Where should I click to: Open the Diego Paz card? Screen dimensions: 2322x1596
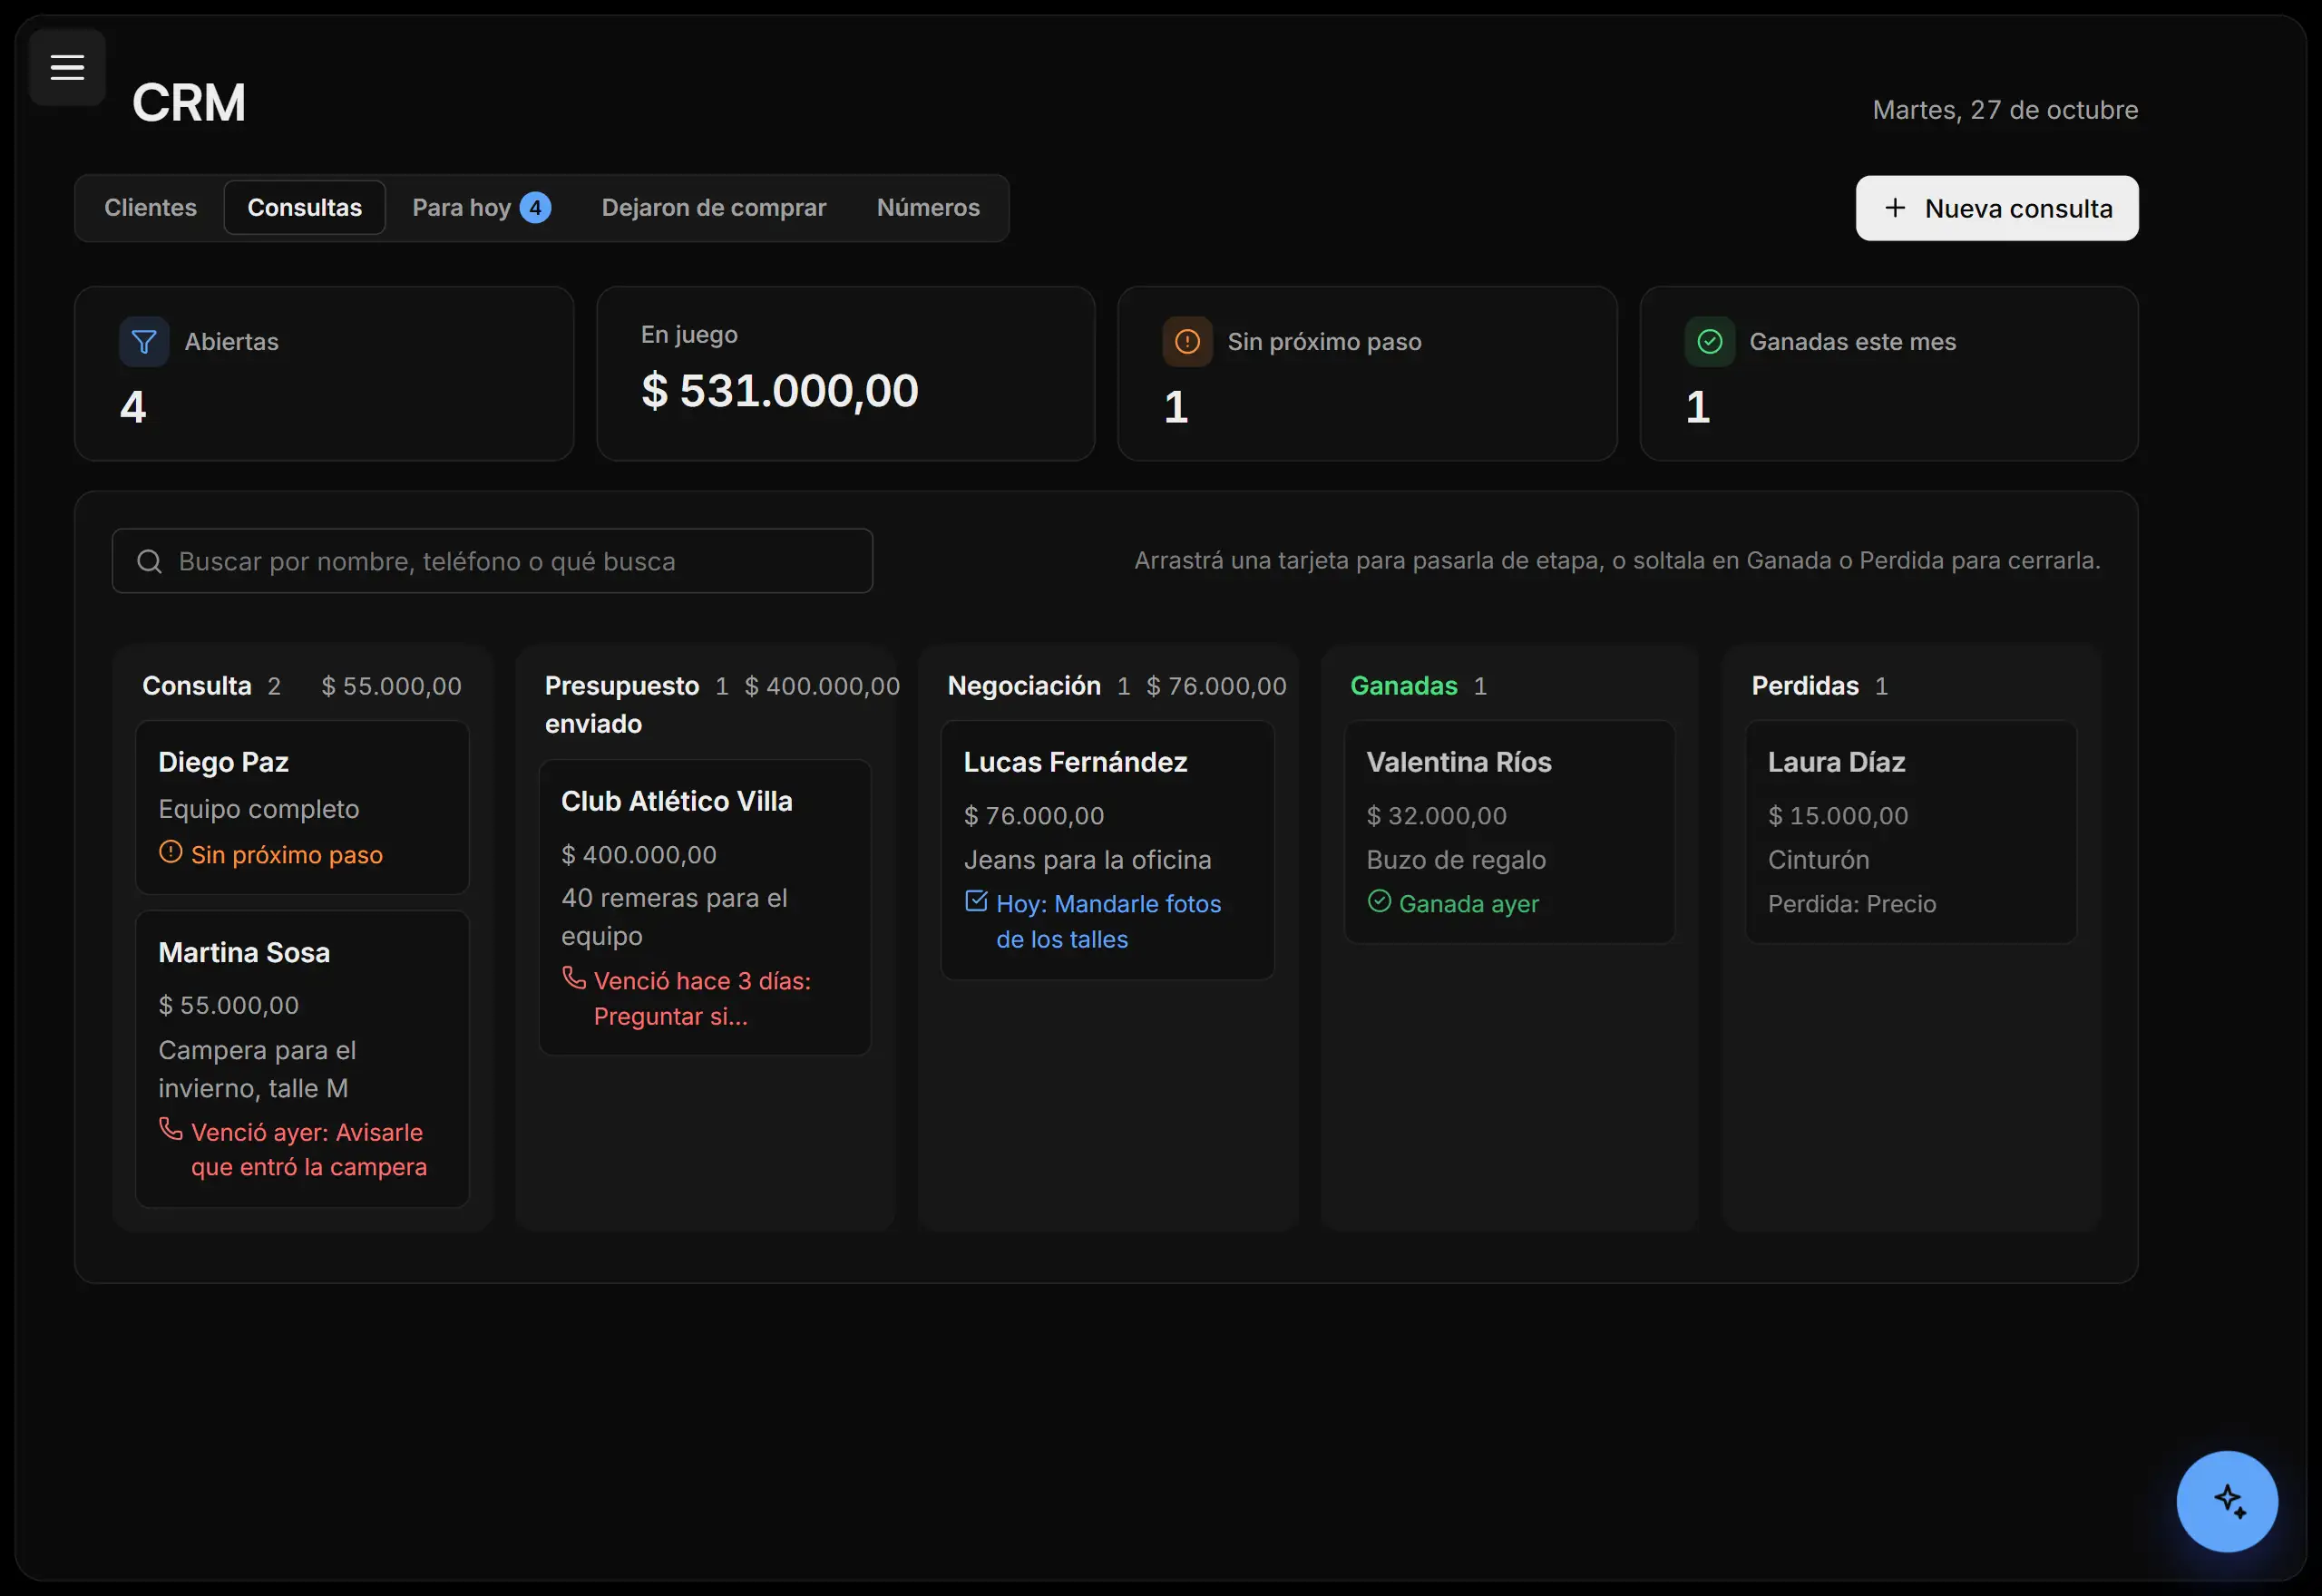point(302,807)
